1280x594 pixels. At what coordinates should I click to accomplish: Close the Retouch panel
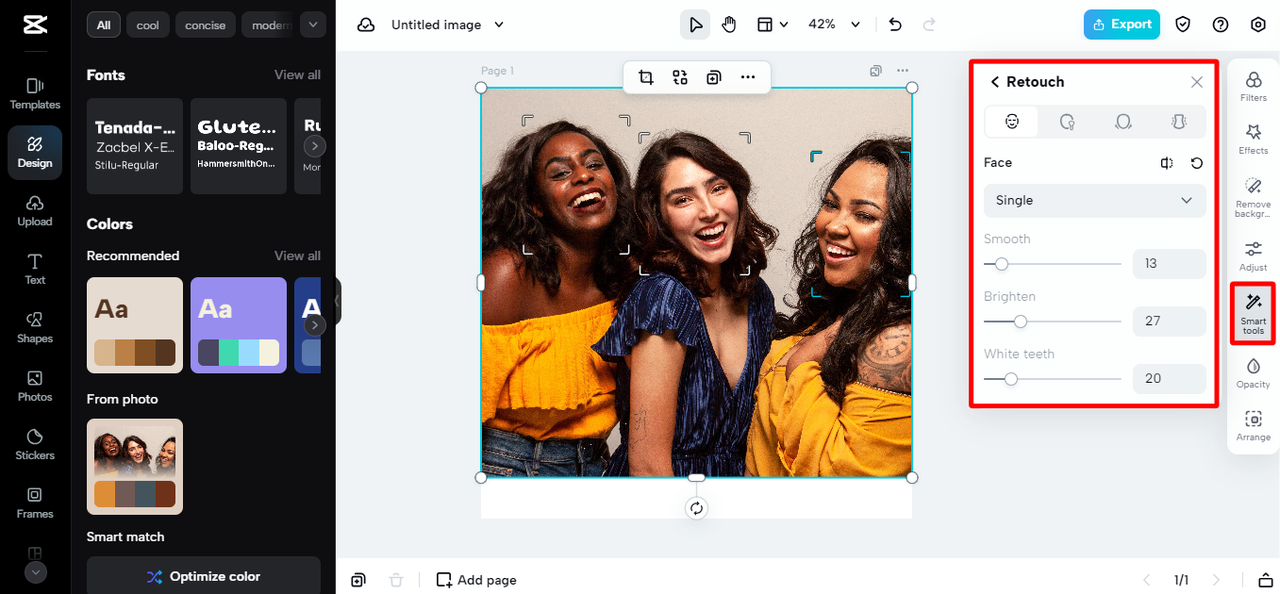pos(1197,82)
